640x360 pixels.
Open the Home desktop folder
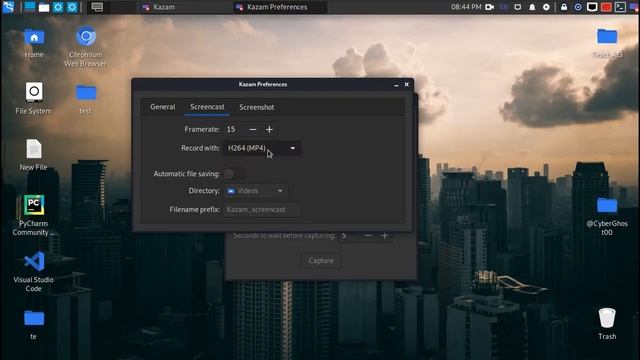click(x=34, y=43)
